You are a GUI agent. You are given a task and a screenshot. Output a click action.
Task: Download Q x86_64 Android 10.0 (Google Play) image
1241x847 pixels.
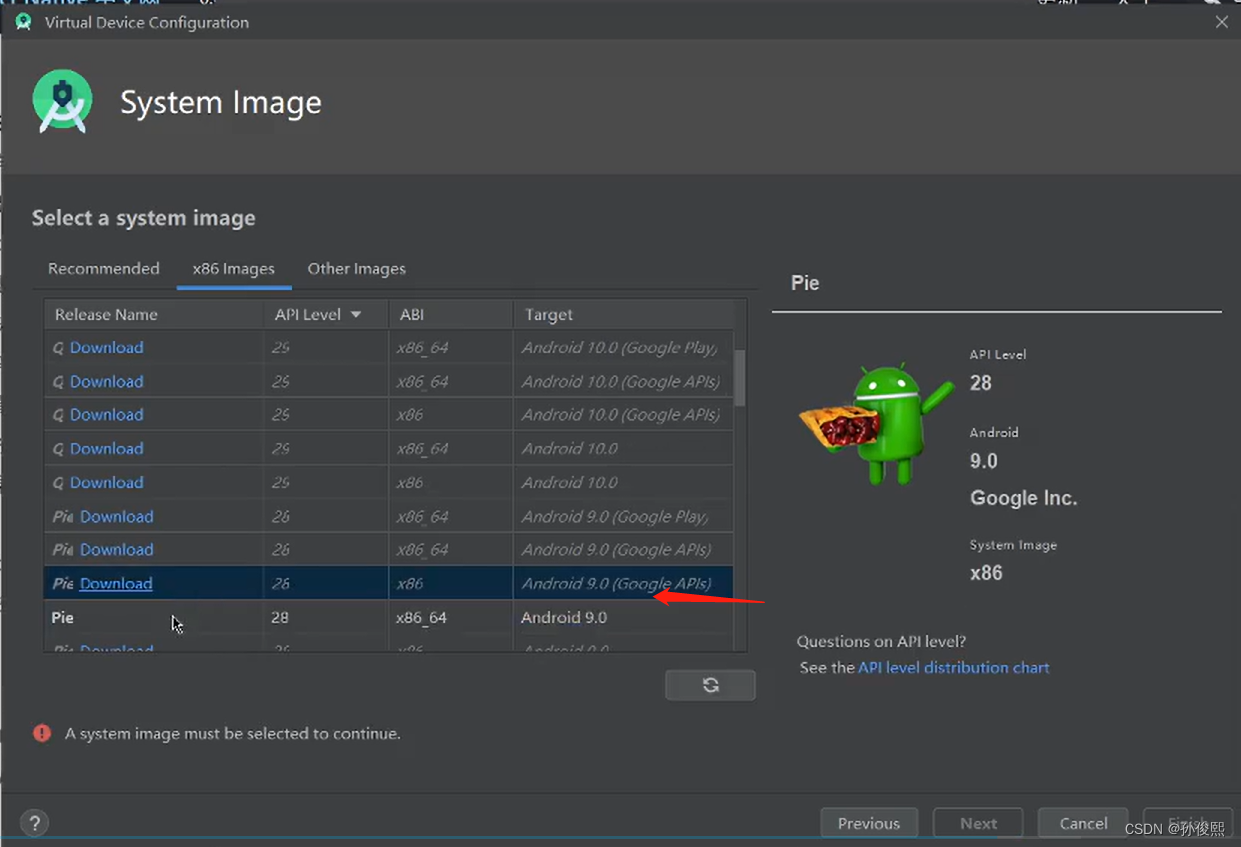pyautogui.click(x=107, y=347)
